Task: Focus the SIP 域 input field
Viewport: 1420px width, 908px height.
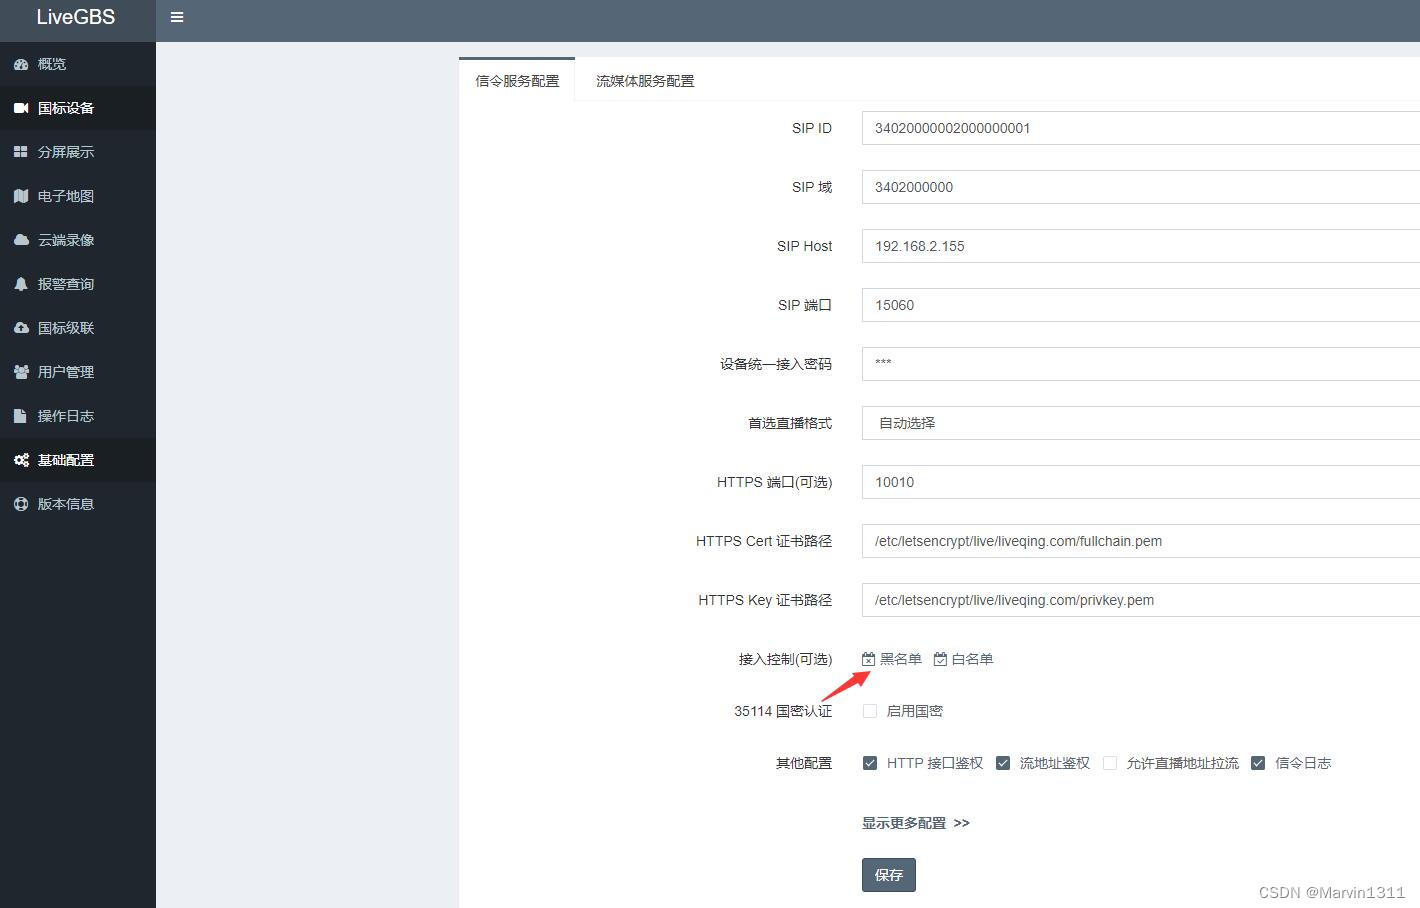Action: 1141,187
